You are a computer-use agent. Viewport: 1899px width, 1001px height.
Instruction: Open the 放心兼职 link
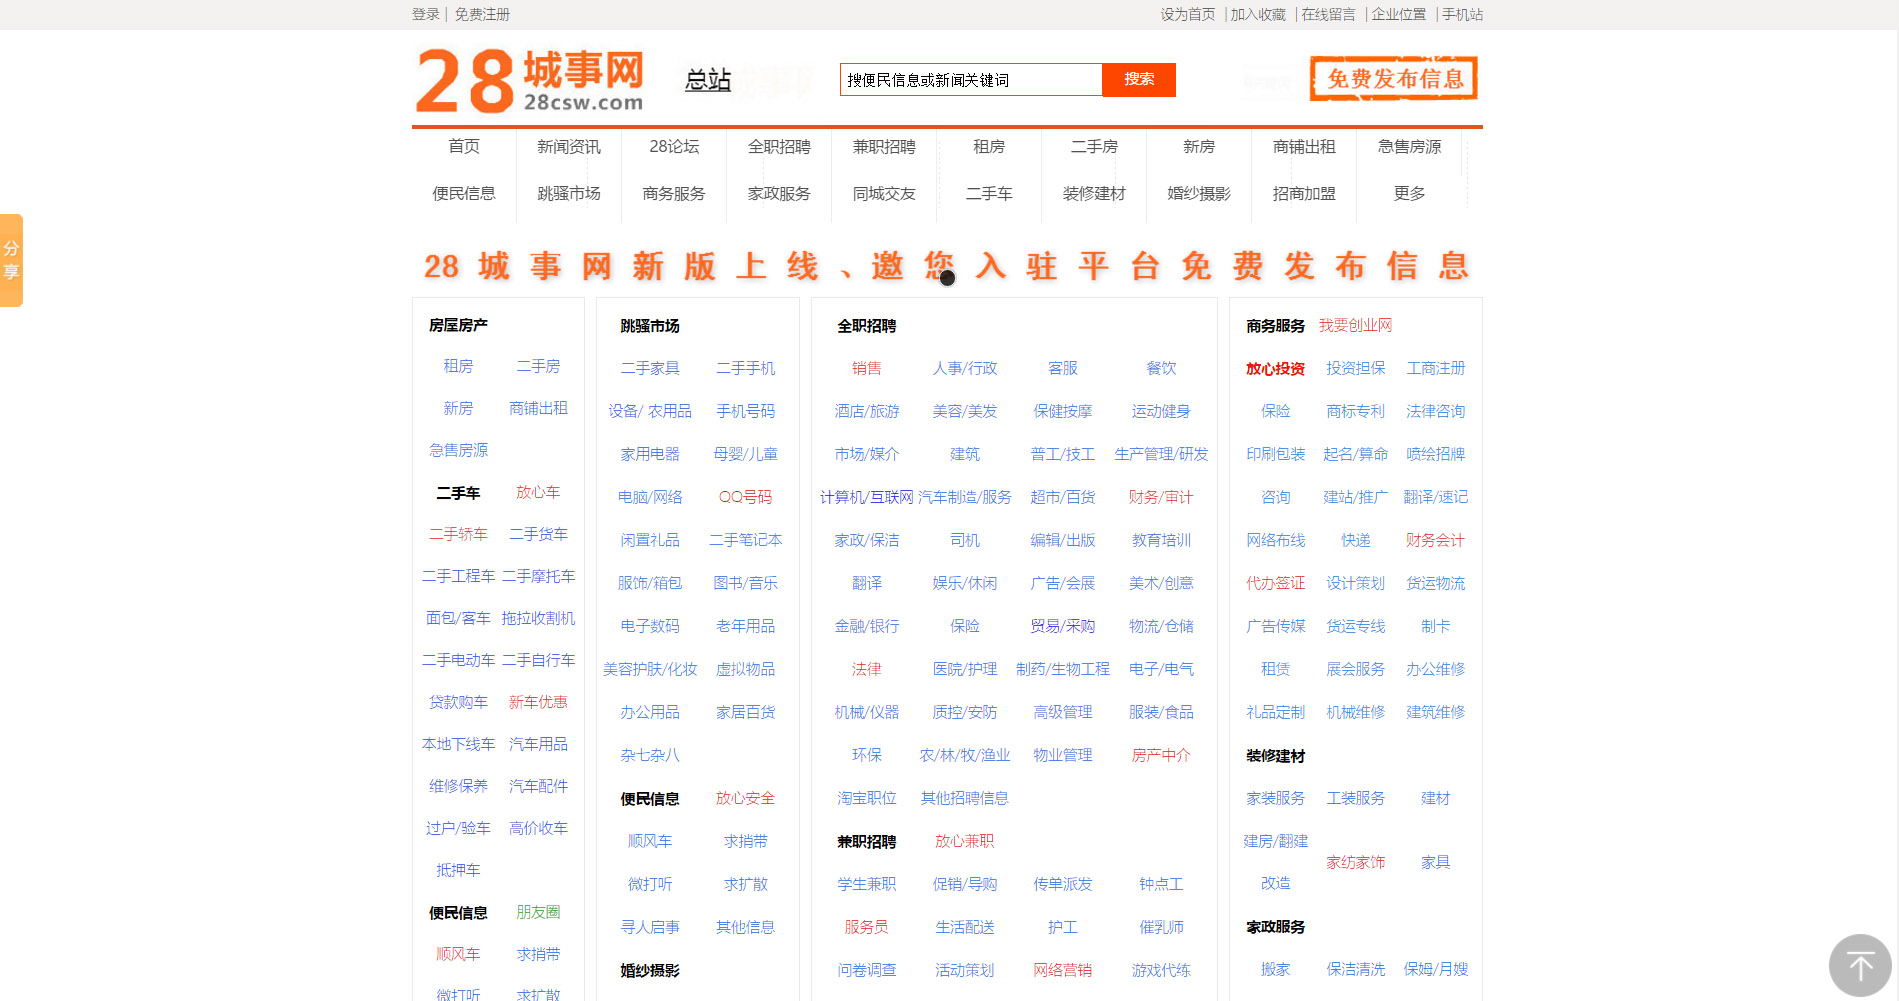[x=964, y=841]
